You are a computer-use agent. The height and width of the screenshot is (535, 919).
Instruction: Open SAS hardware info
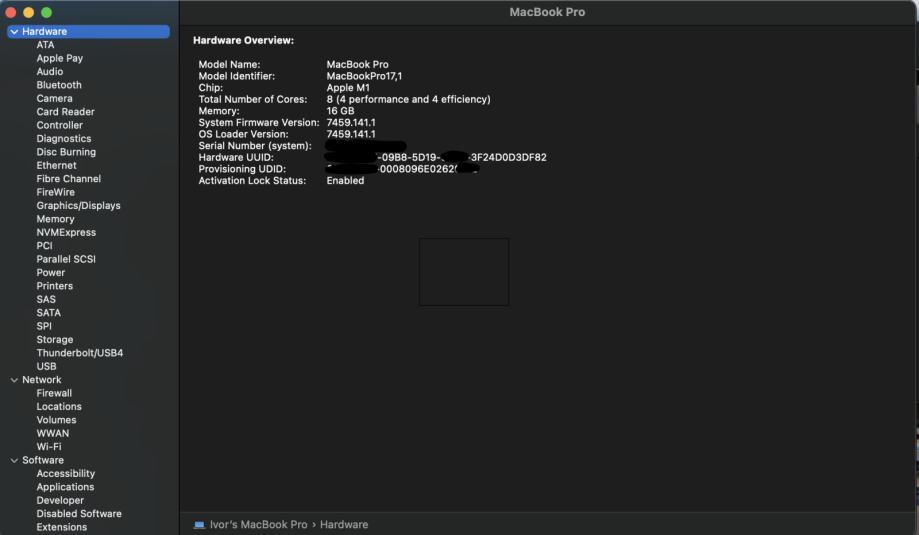46,299
